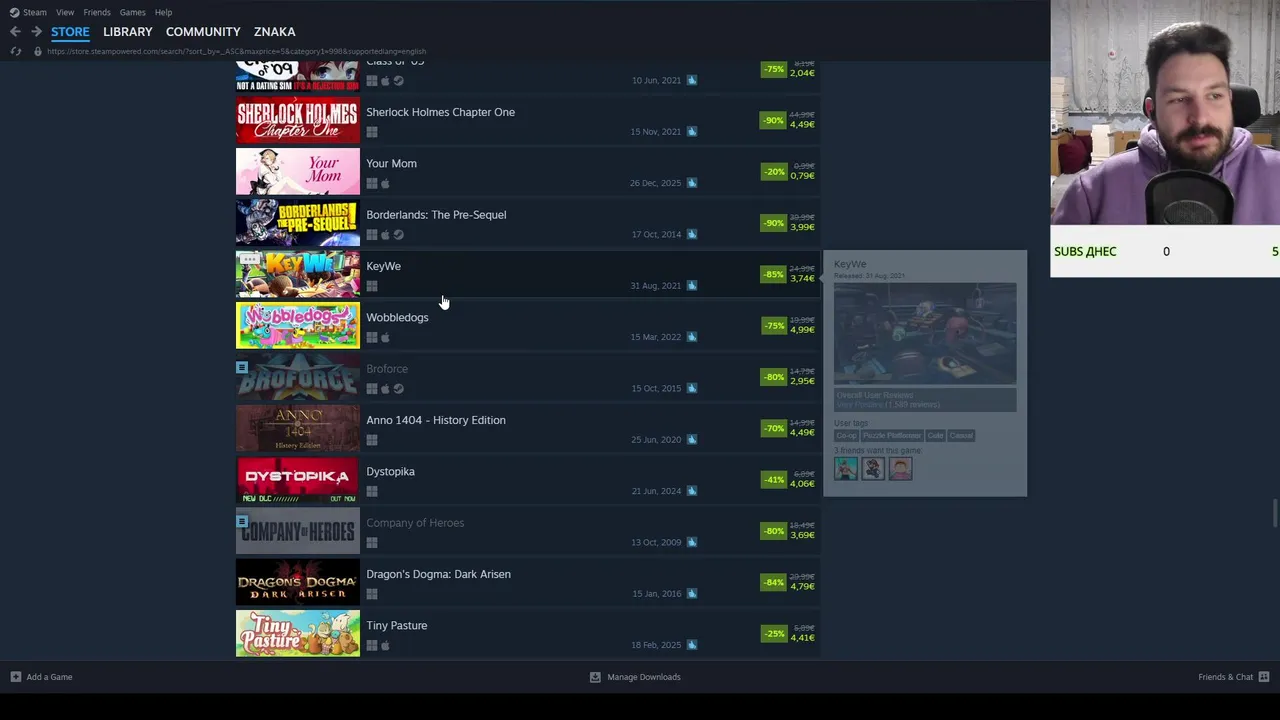
Task: Click the Steam logo icon in menu bar
Action: pos(14,12)
